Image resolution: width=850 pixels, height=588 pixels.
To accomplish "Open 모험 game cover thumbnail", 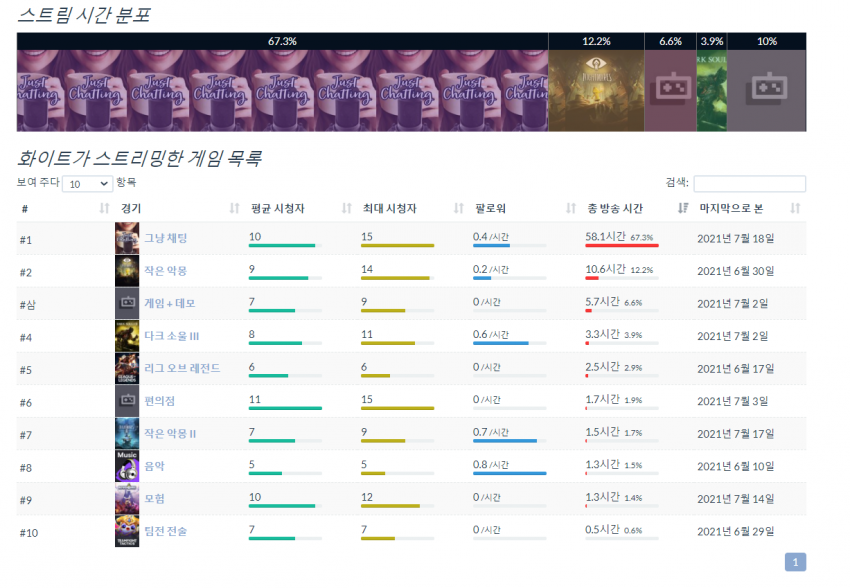I will (x=127, y=499).
